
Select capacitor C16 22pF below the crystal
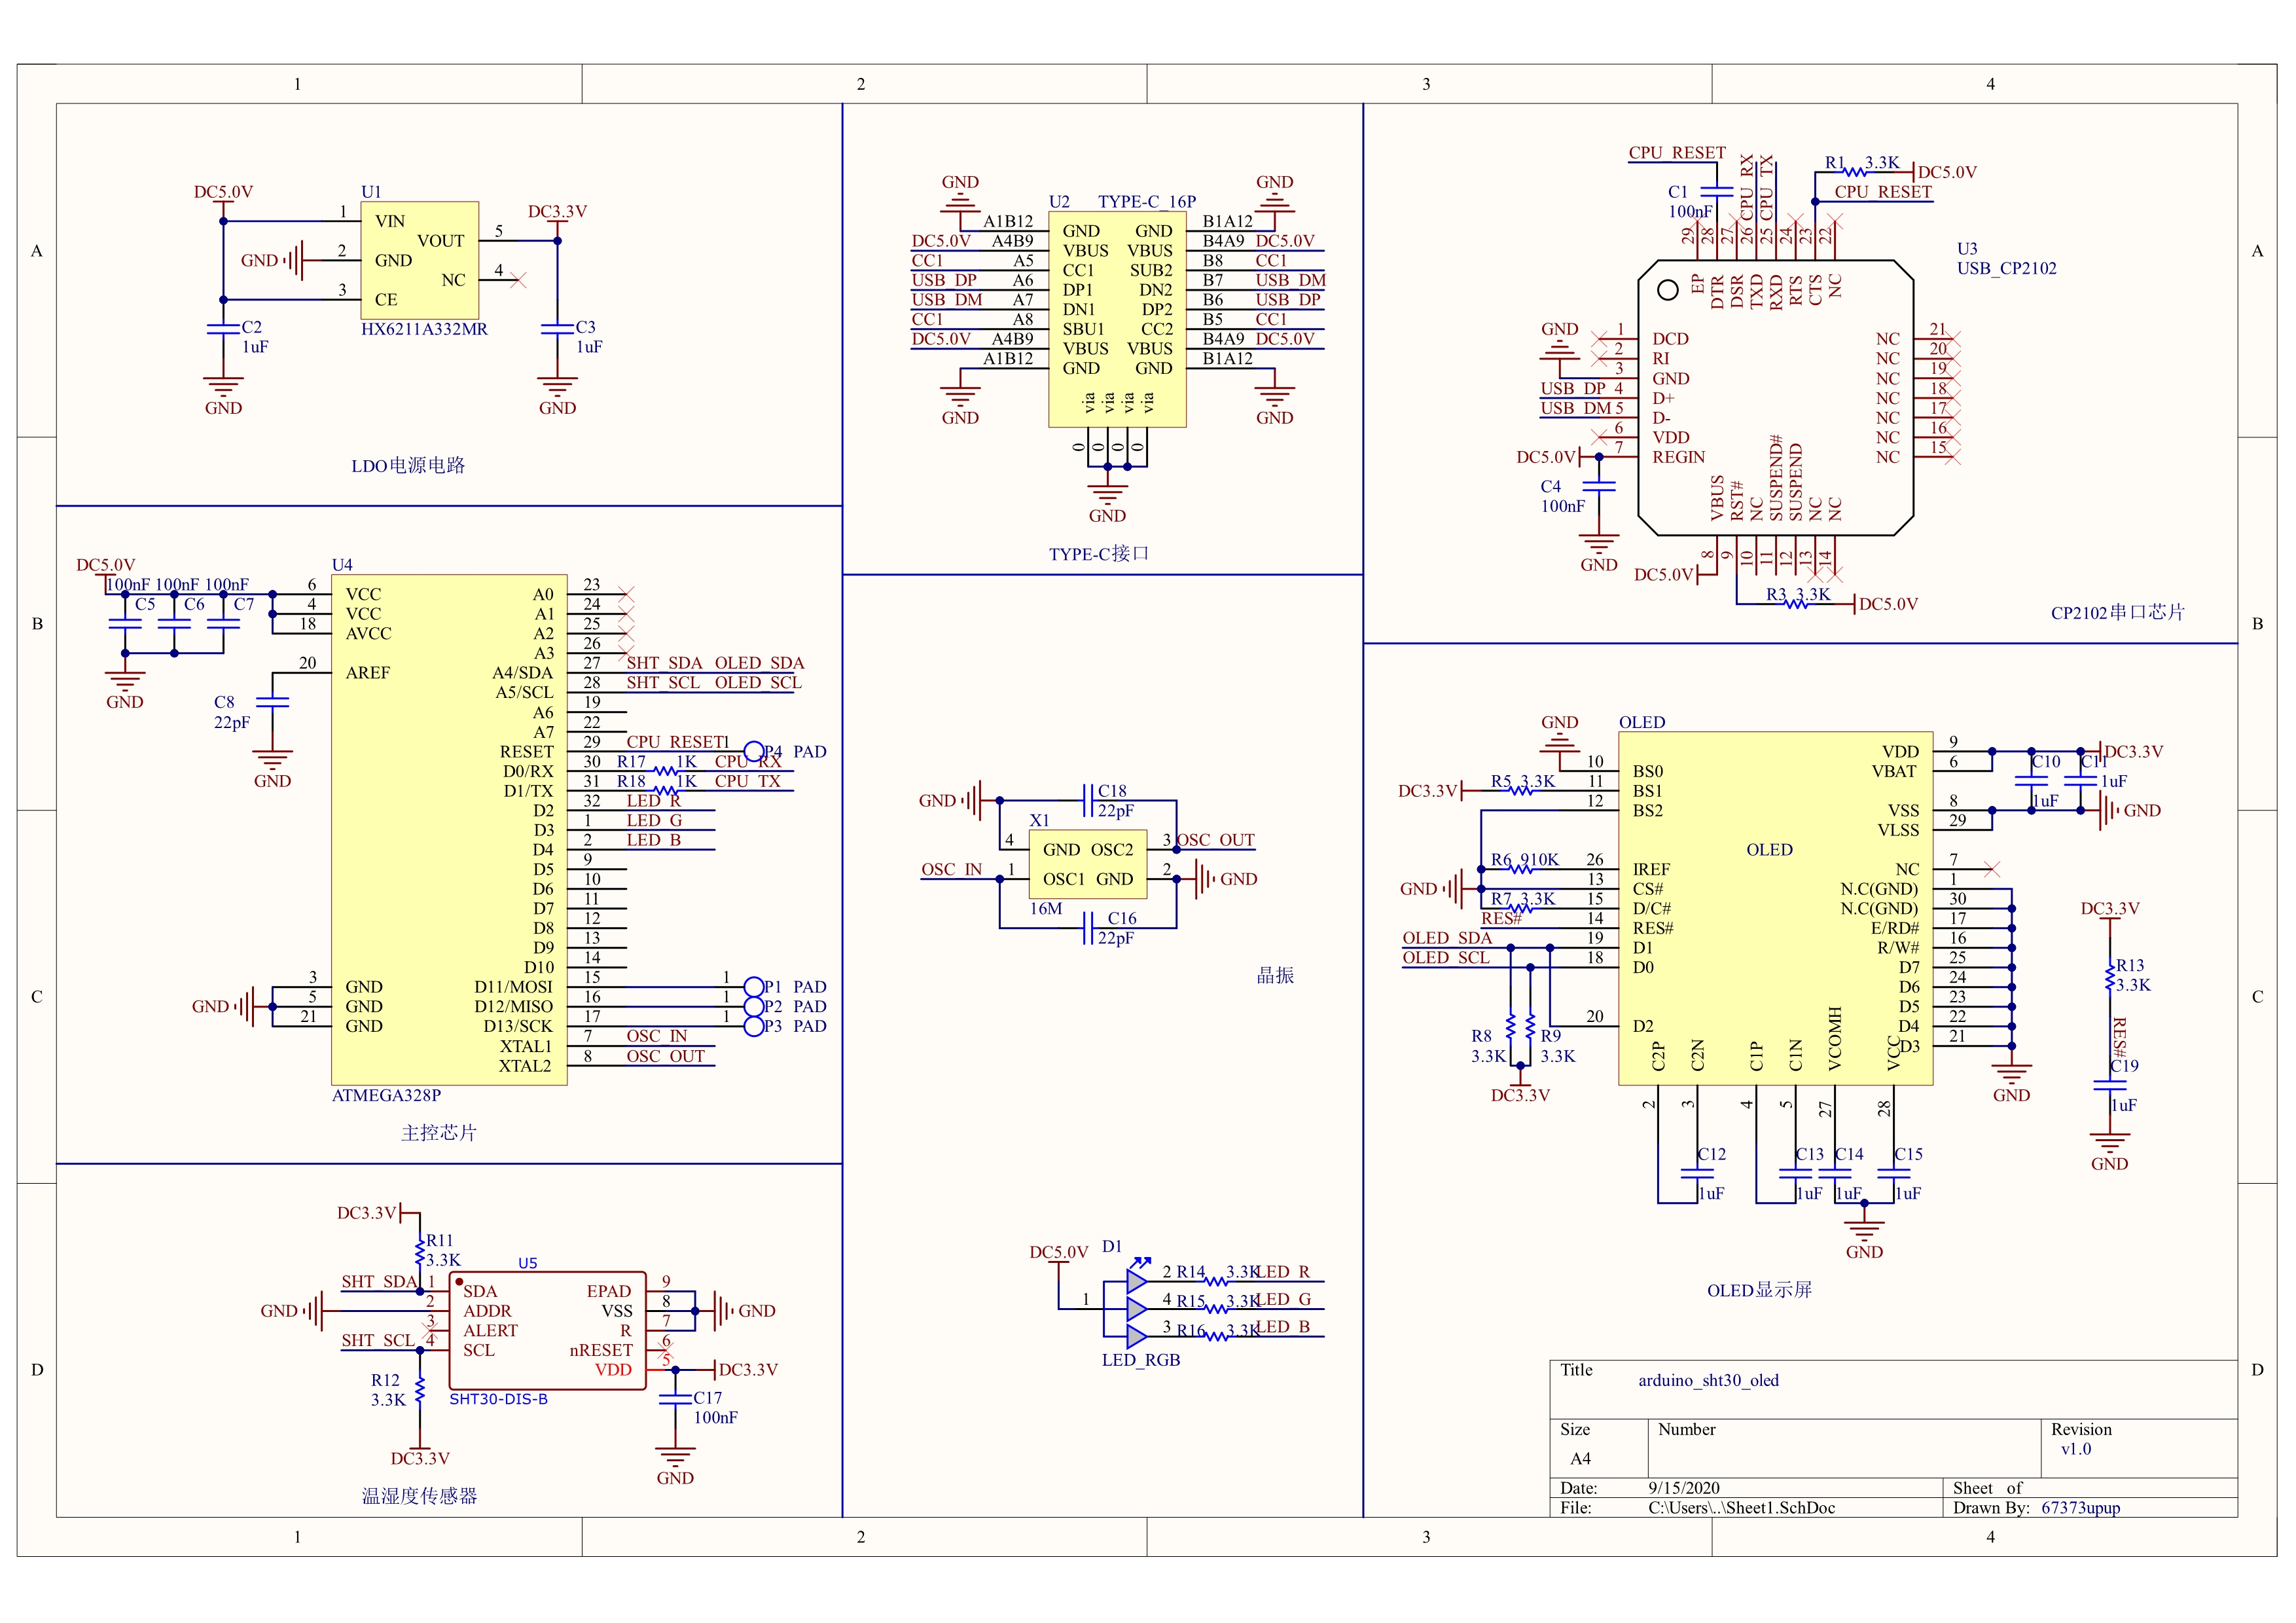1088,928
